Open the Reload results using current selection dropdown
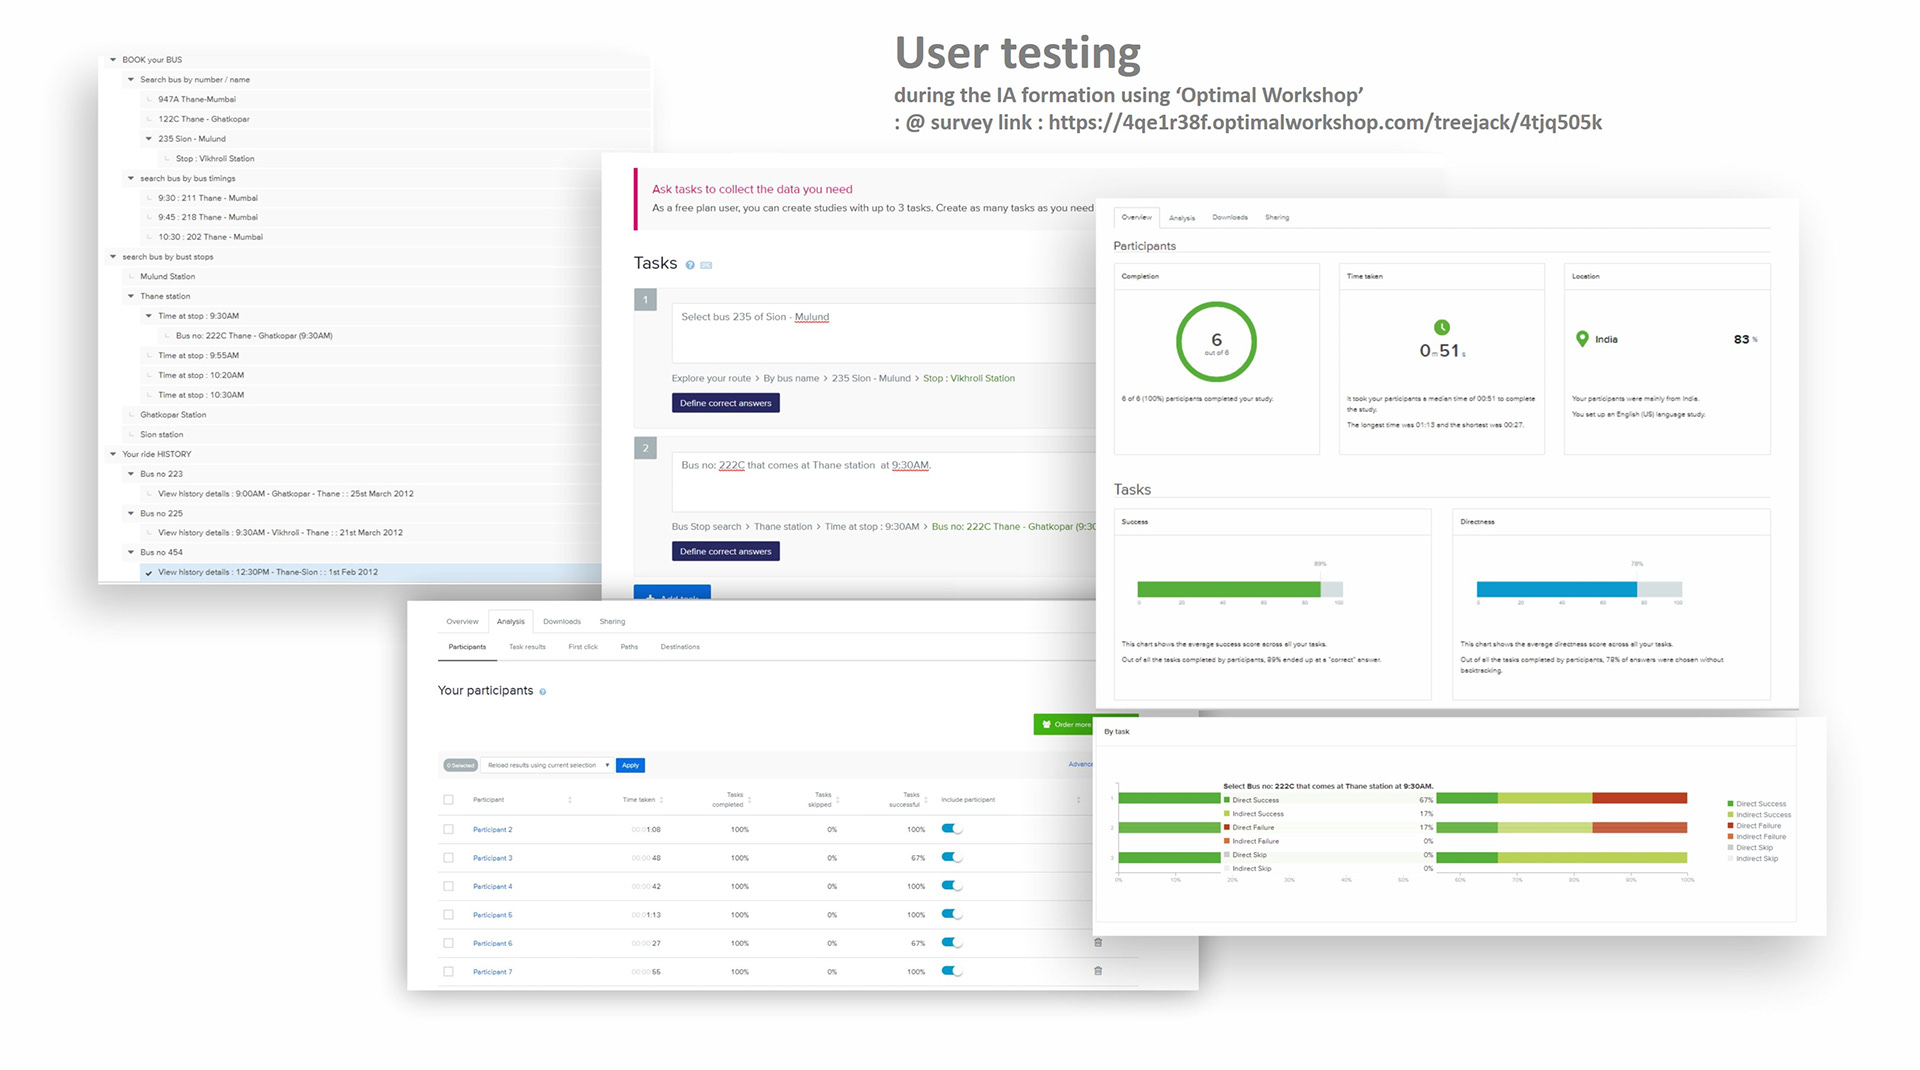 coord(548,765)
